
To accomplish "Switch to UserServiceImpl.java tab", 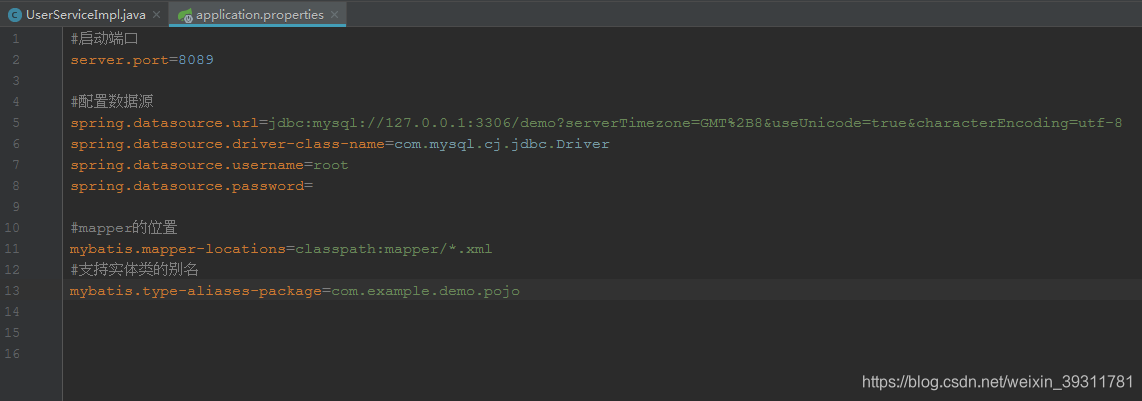I will point(84,15).
